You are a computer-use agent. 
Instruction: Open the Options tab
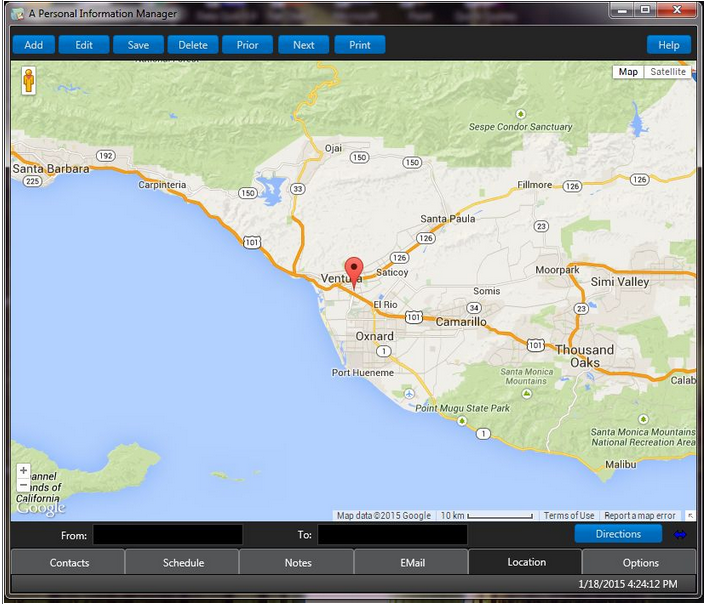pyautogui.click(x=640, y=563)
